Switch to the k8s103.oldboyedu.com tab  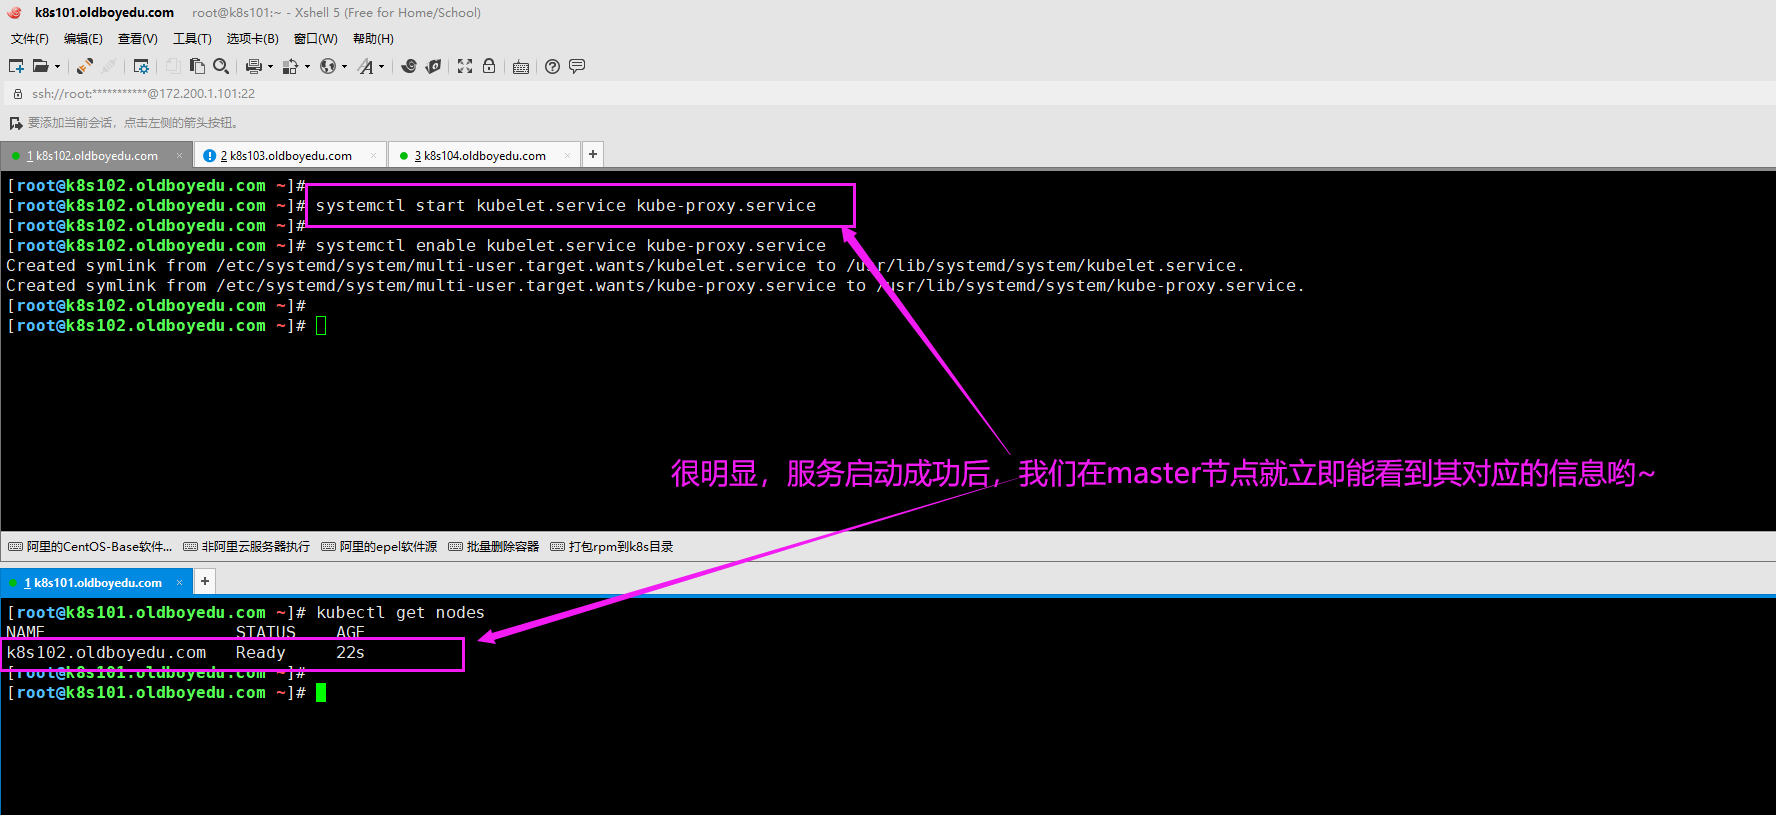click(x=290, y=156)
